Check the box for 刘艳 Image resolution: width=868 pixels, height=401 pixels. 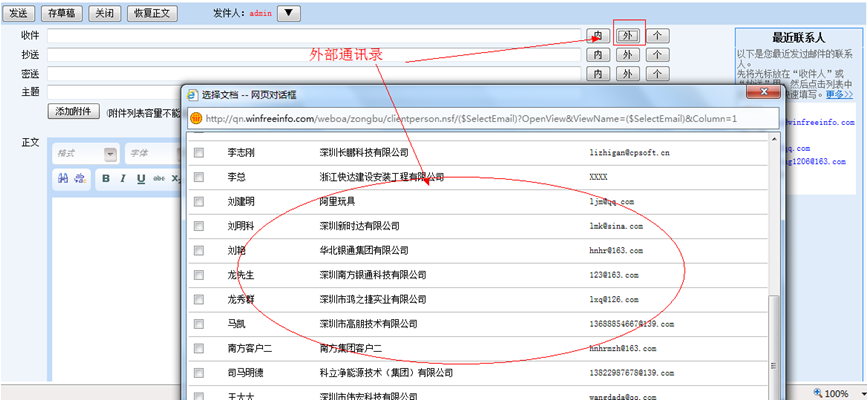coord(198,250)
